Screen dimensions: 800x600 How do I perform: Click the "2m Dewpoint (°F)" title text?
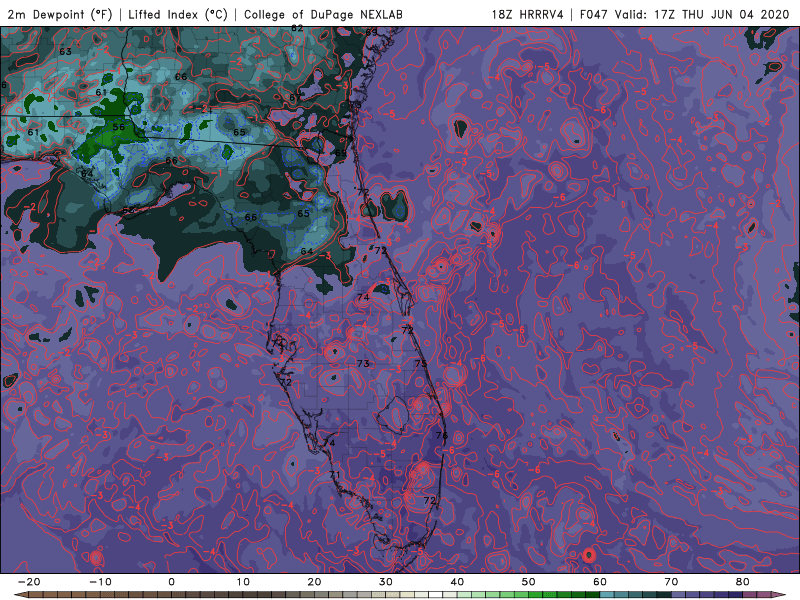coord(59,14)
